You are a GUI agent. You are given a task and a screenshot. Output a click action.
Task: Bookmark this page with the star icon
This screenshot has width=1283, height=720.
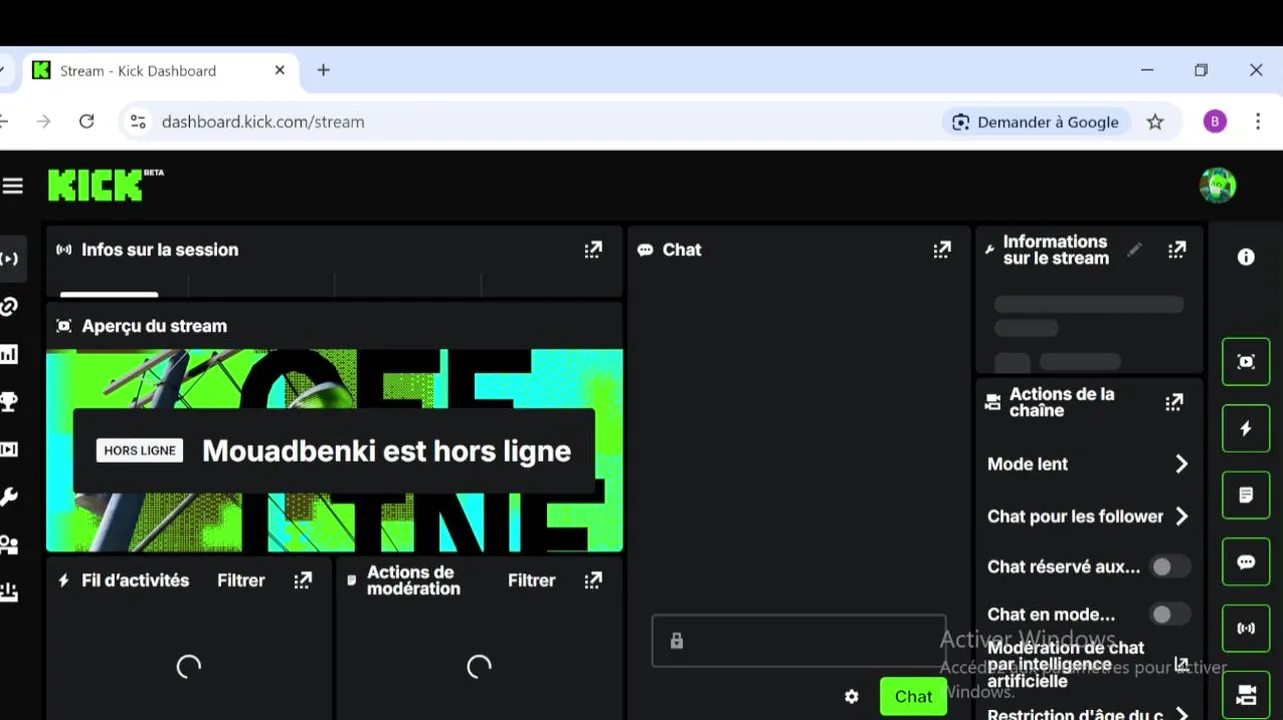[1155, 122]
